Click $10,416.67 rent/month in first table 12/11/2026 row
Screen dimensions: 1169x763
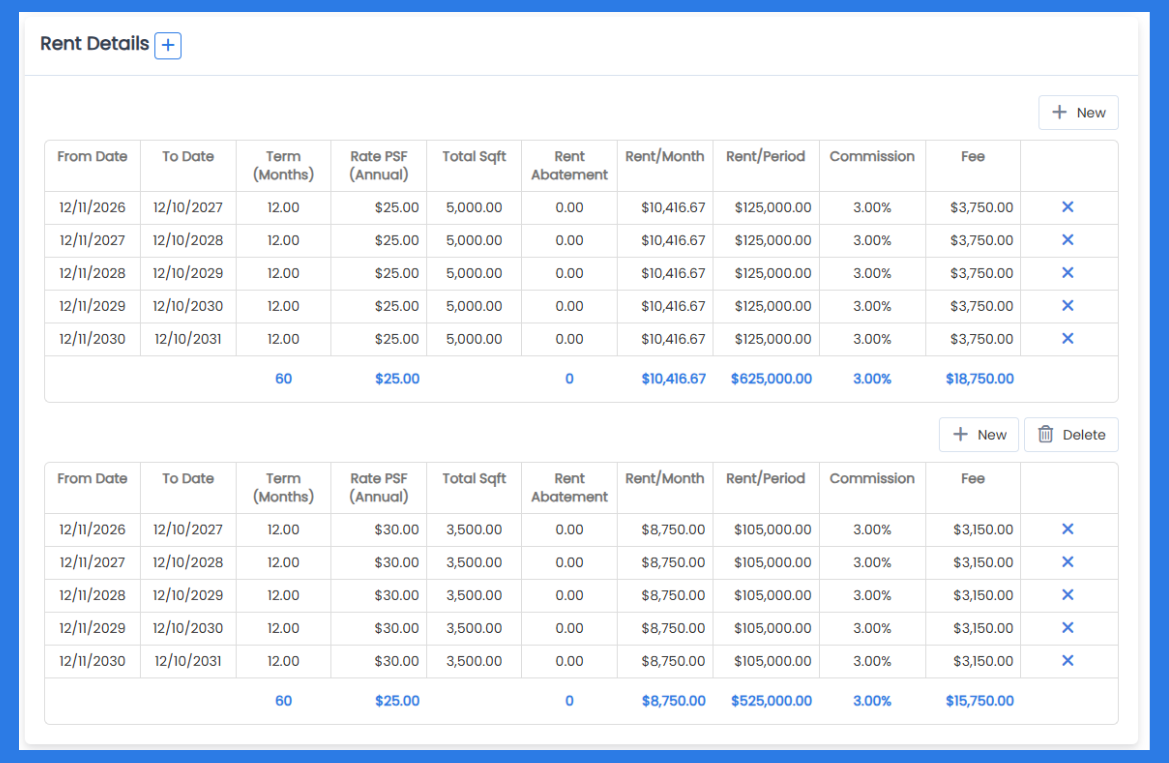673,207
